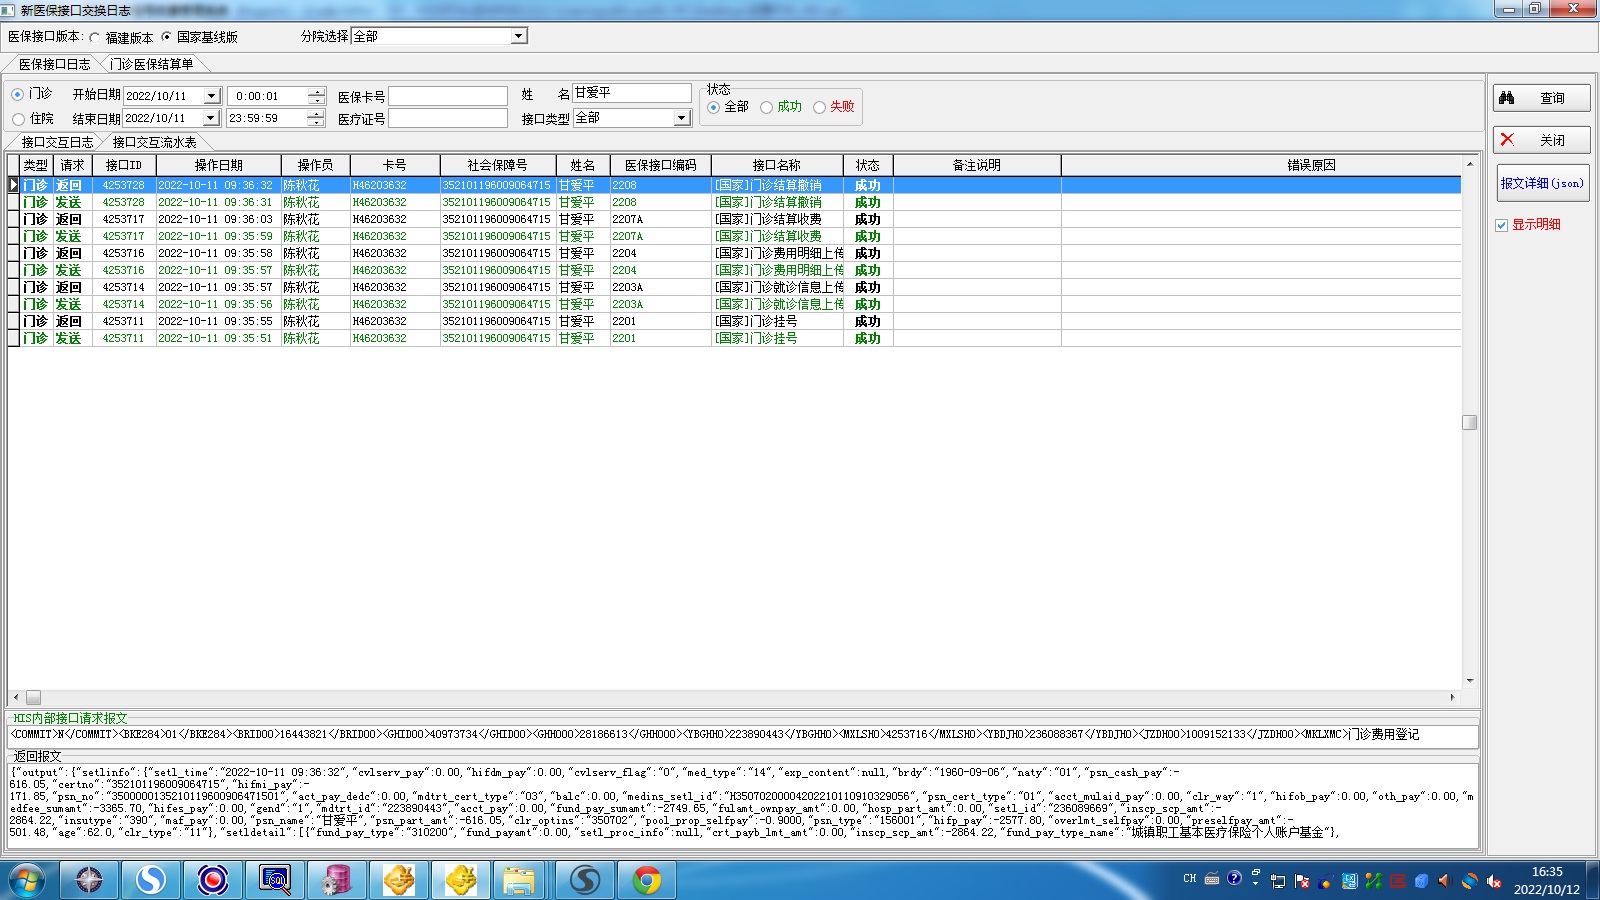Viewport: 1600px width, 900px height.
Task: Open the dark gray S taskbar icon
Action: 585,880
